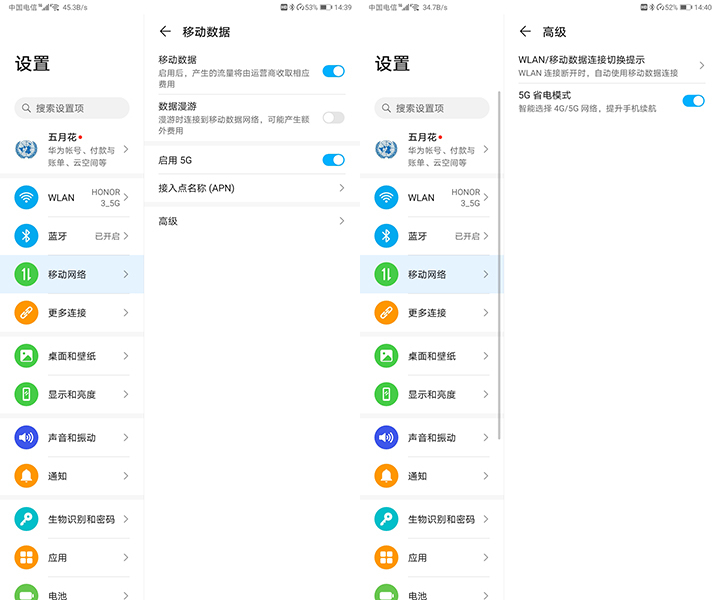Screen dimensions: 720x600
Task: Open 通知 bell icon in right settings list
Action: (x=386, y=476)
